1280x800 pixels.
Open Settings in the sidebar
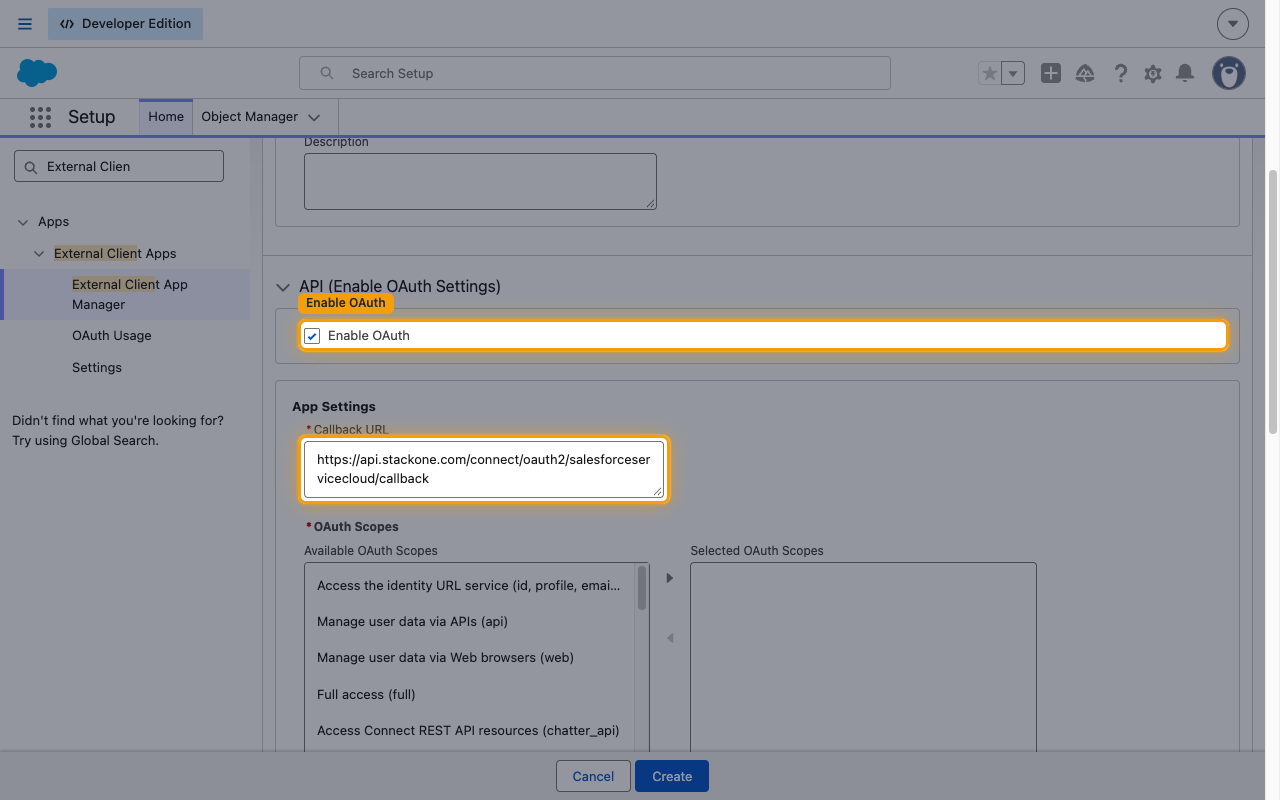pyautogui.click(x=97, y=368)
